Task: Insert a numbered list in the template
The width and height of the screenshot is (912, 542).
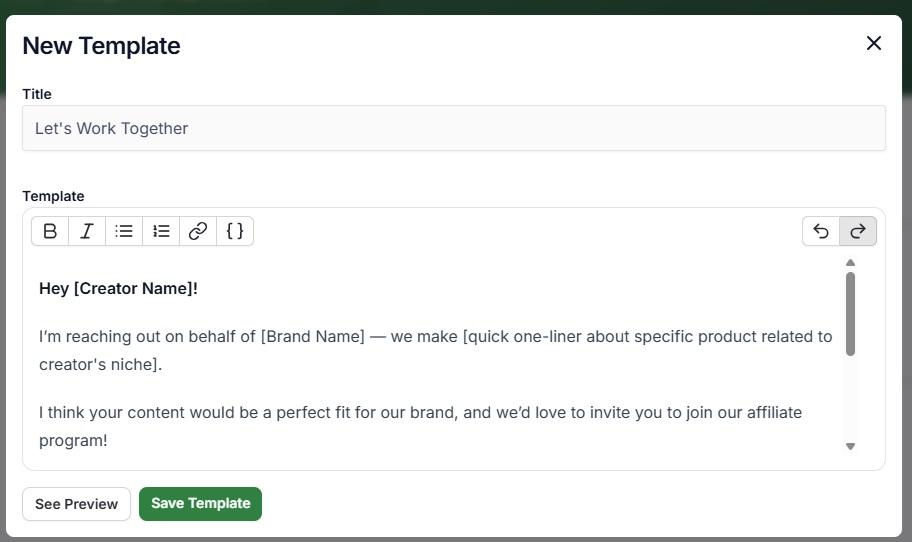Action: coord(161,231)
